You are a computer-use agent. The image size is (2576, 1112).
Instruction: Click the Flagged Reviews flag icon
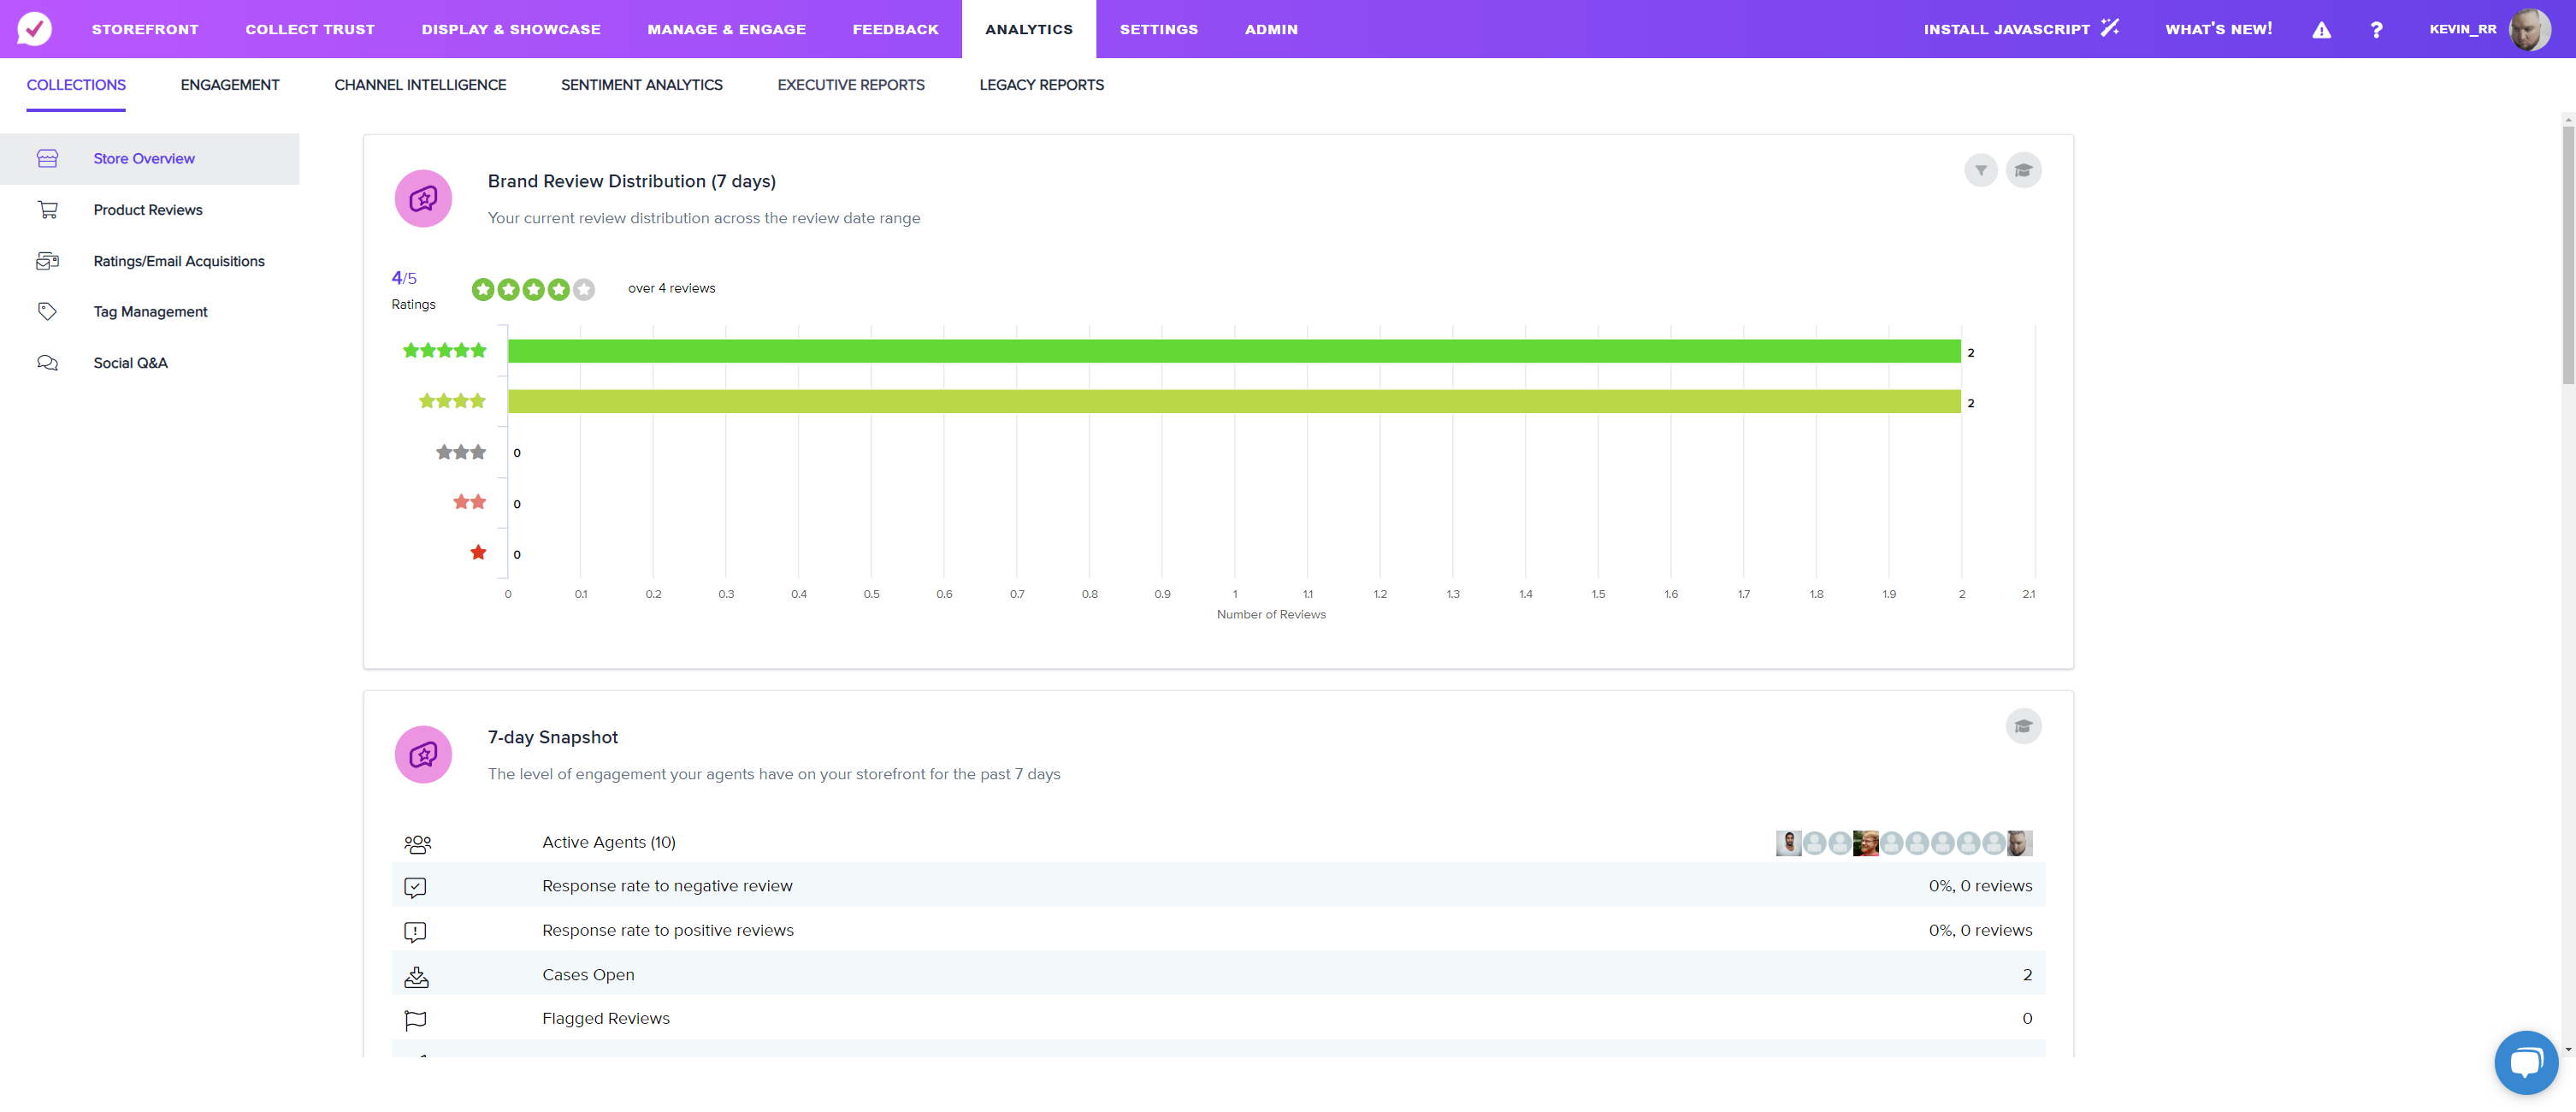click(x=415, y=1020)
